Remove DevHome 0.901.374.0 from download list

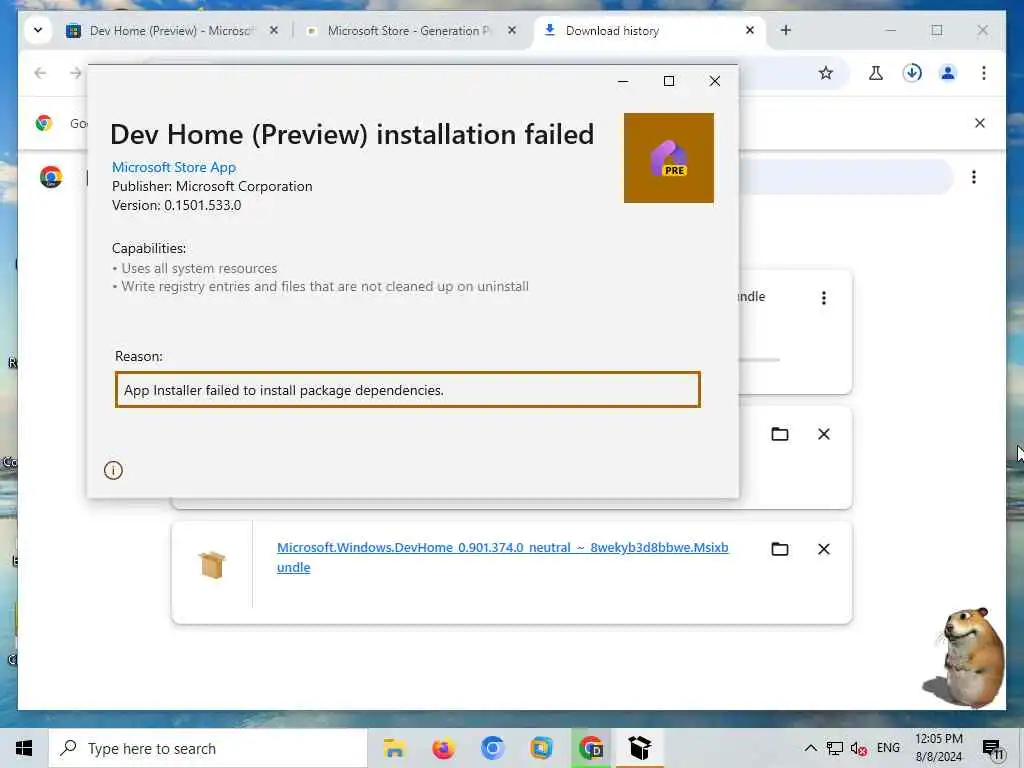pos(824,549)
